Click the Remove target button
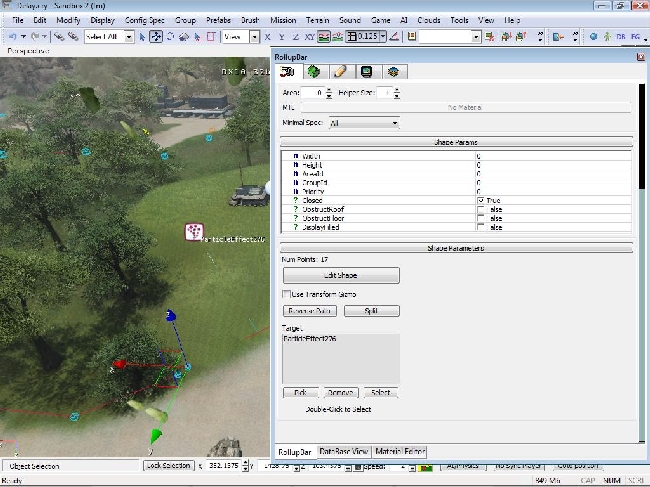Image resolution: width=650 pixels, height=487 pixels. click(340, 393)
